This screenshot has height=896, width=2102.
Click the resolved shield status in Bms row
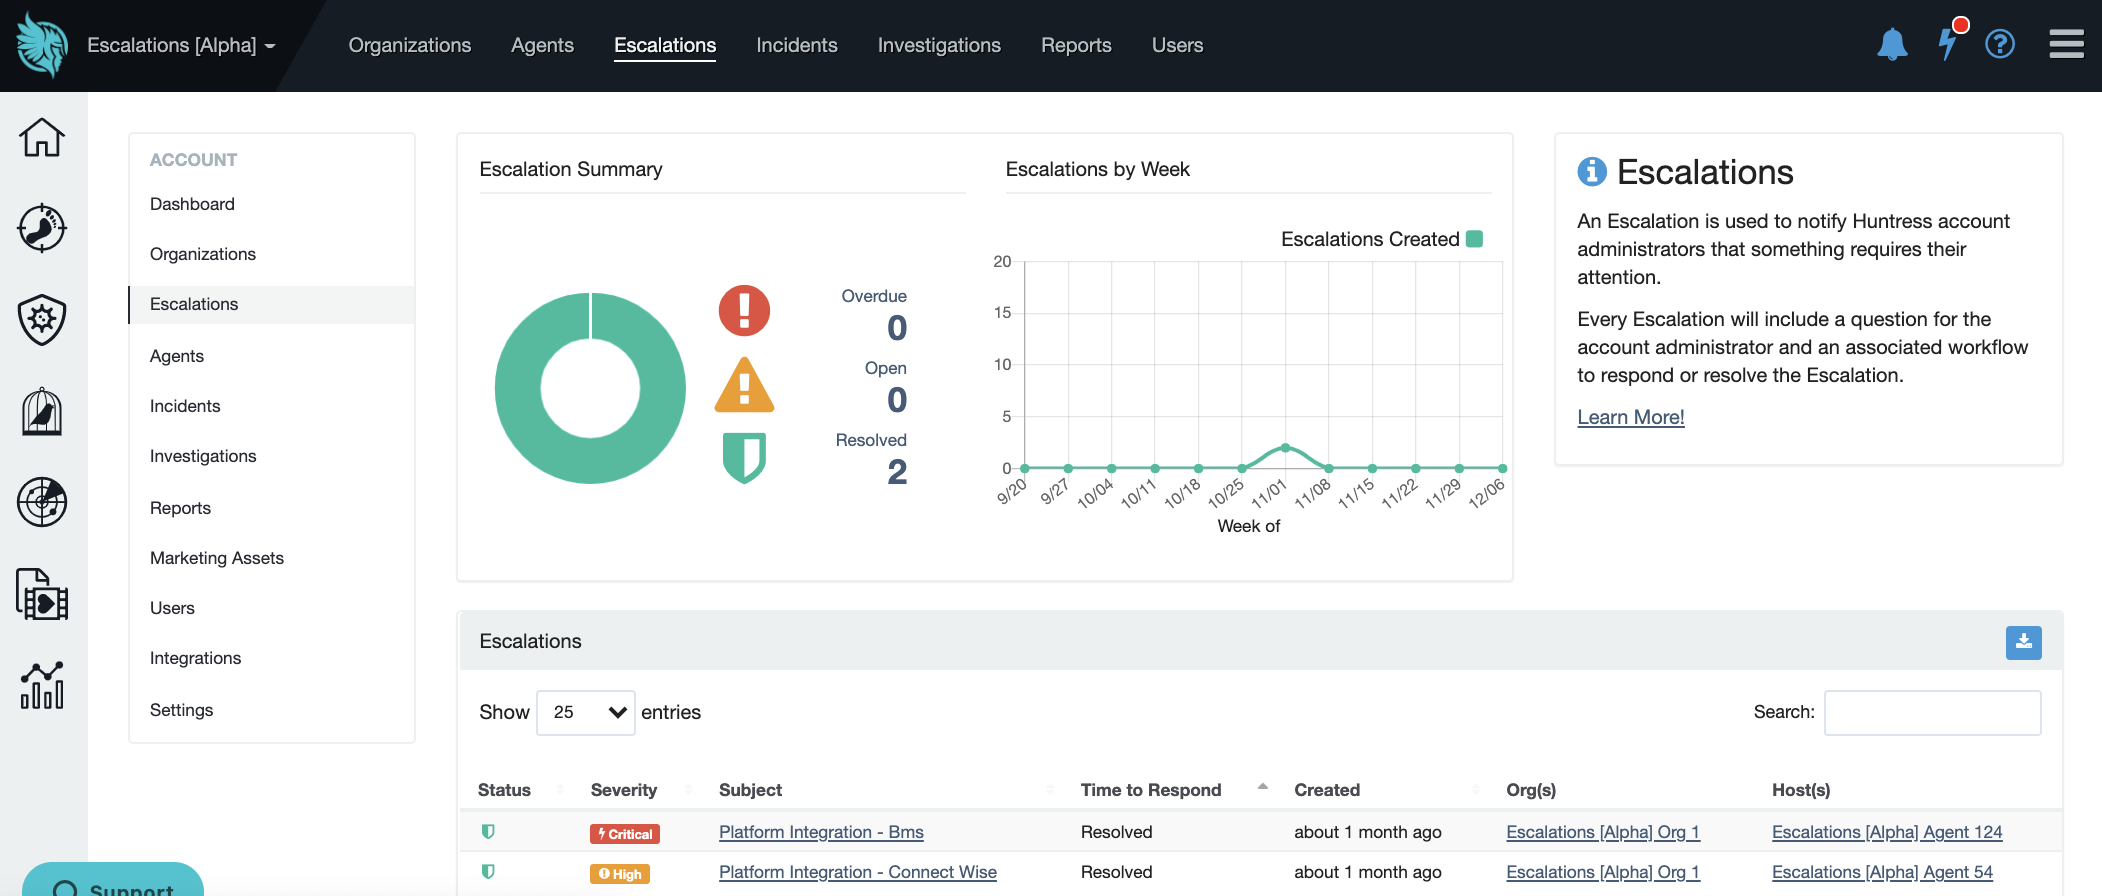click(488, 831)
